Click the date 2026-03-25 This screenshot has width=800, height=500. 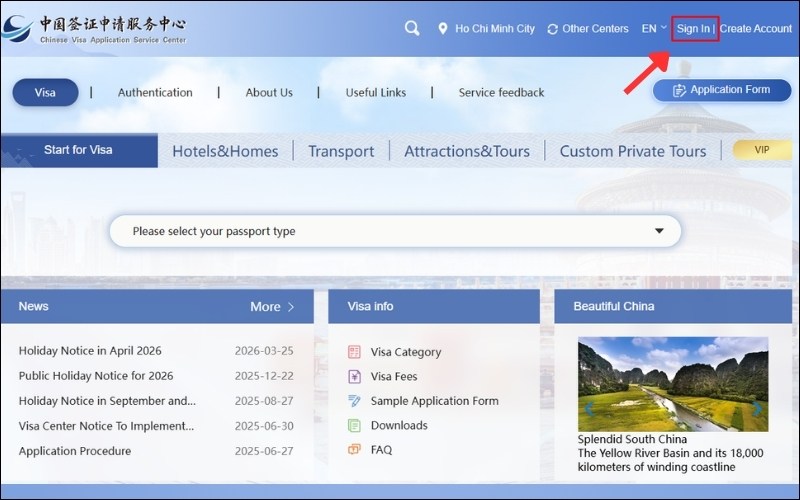click(264, 351)
